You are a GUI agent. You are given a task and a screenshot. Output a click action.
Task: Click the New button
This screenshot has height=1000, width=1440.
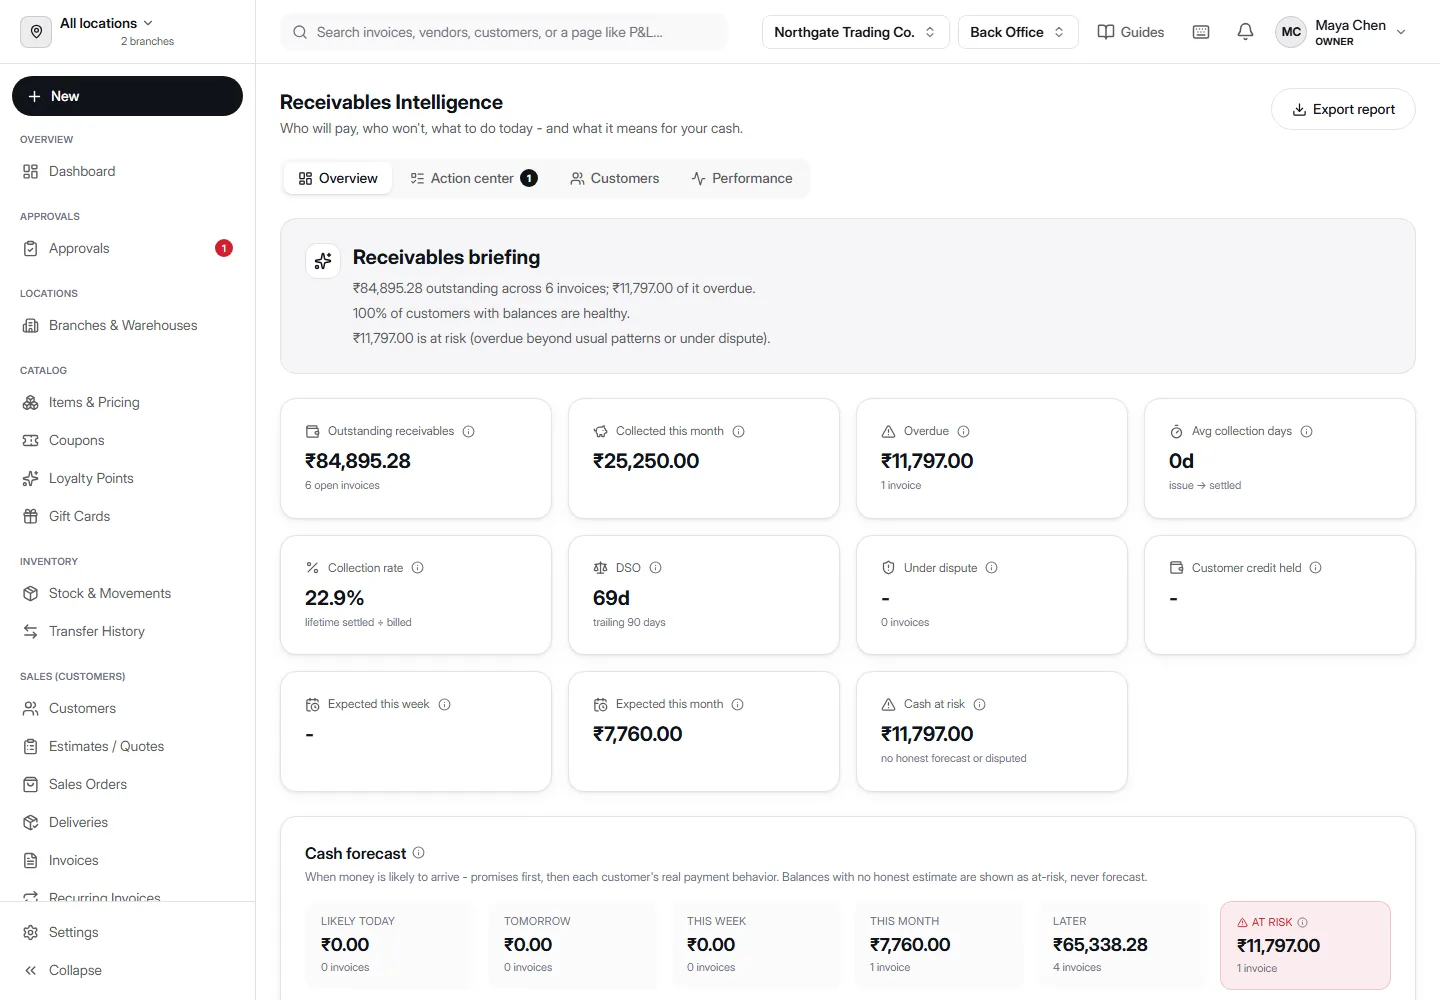127,96
